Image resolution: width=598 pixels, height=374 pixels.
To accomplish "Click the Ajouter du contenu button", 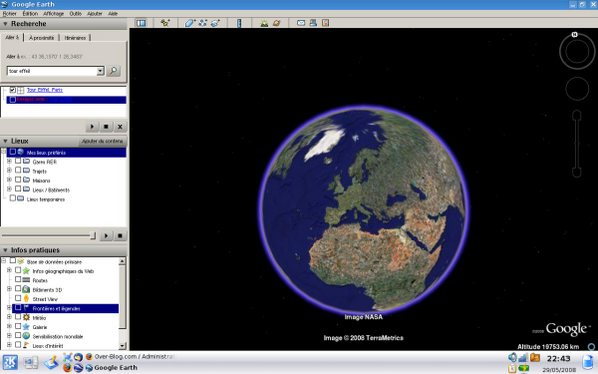I will (x=102, y=141).
